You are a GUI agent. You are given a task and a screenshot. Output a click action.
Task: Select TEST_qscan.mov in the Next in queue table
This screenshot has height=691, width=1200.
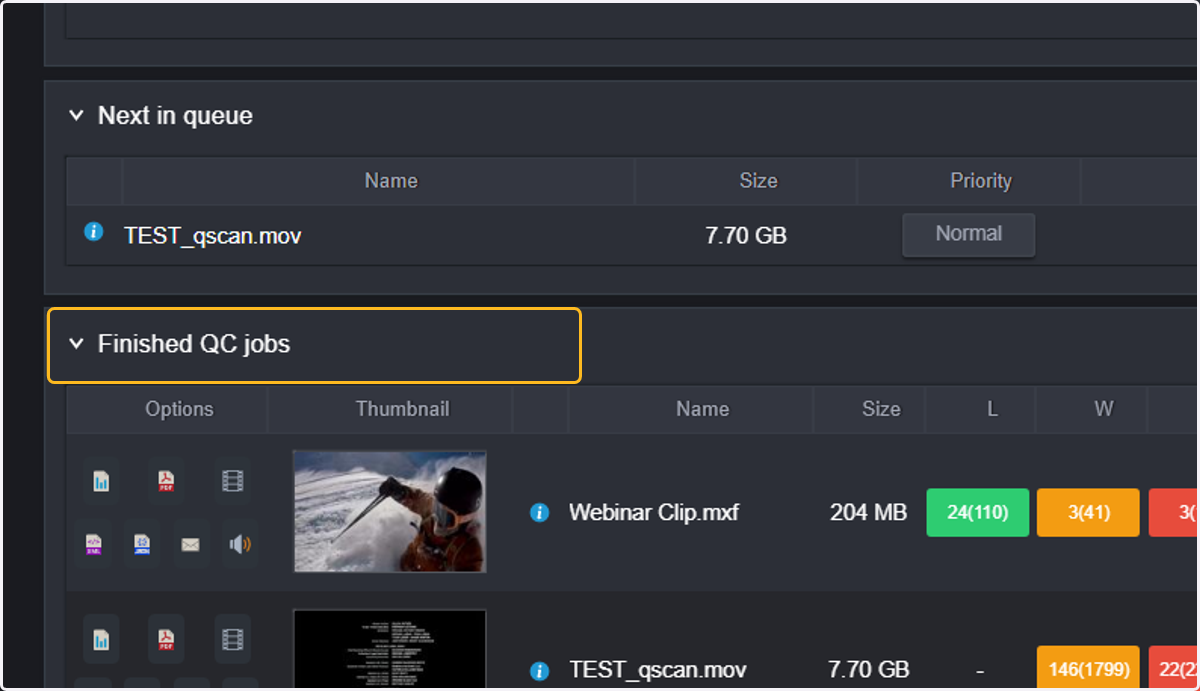tap(212, 236)
